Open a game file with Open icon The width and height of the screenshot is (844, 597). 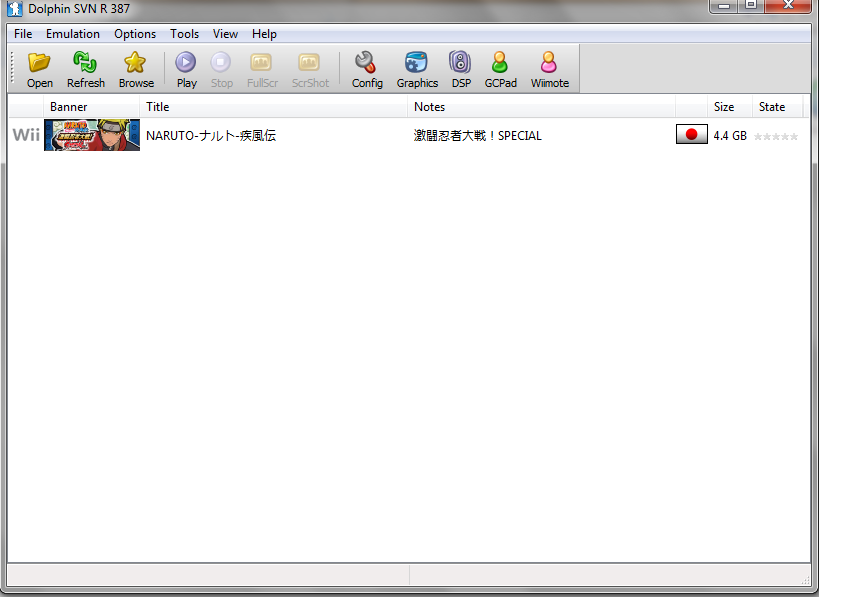tap(39, 70)
